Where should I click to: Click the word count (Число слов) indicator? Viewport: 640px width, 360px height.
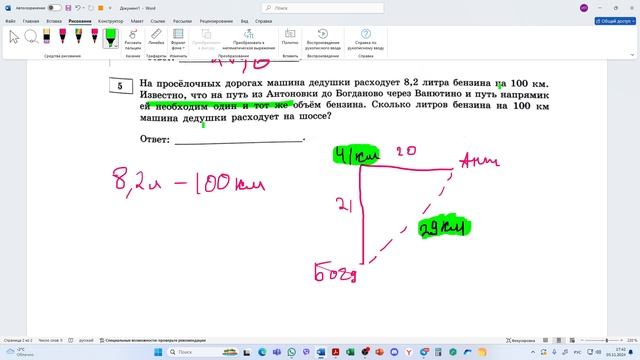click(x=50, y=340)
